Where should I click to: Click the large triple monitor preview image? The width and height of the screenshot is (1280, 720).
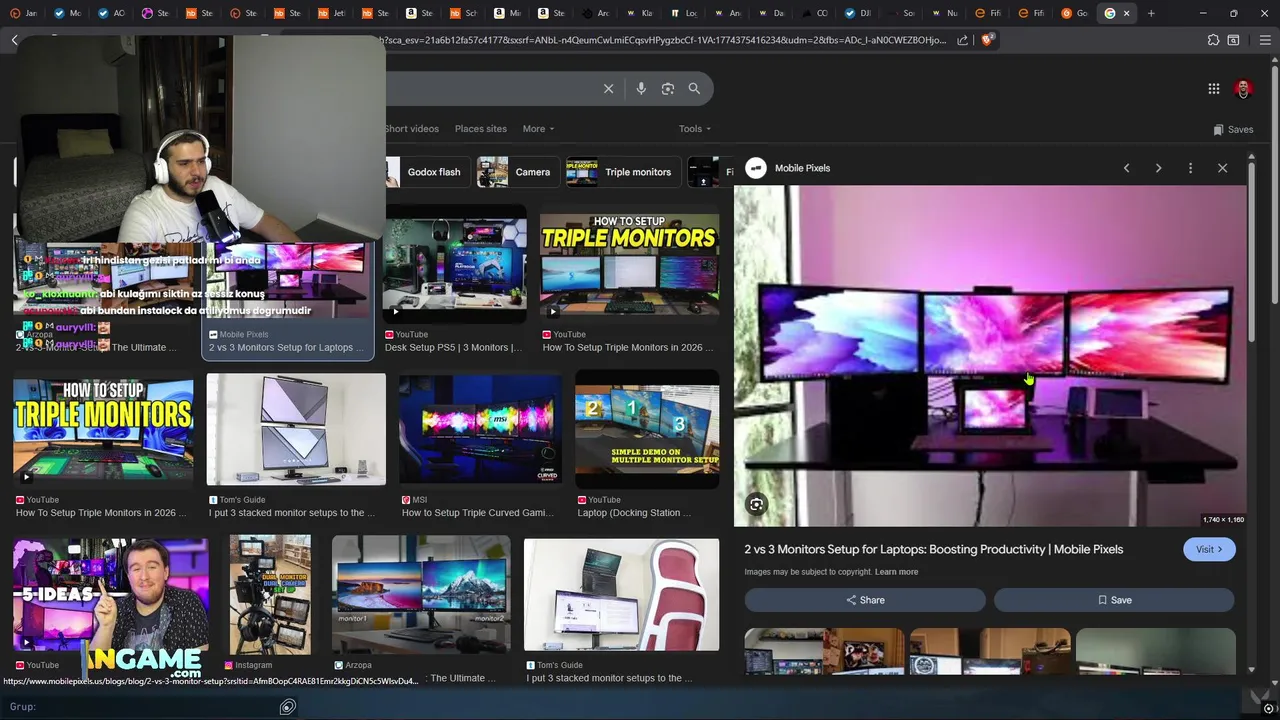990,355
